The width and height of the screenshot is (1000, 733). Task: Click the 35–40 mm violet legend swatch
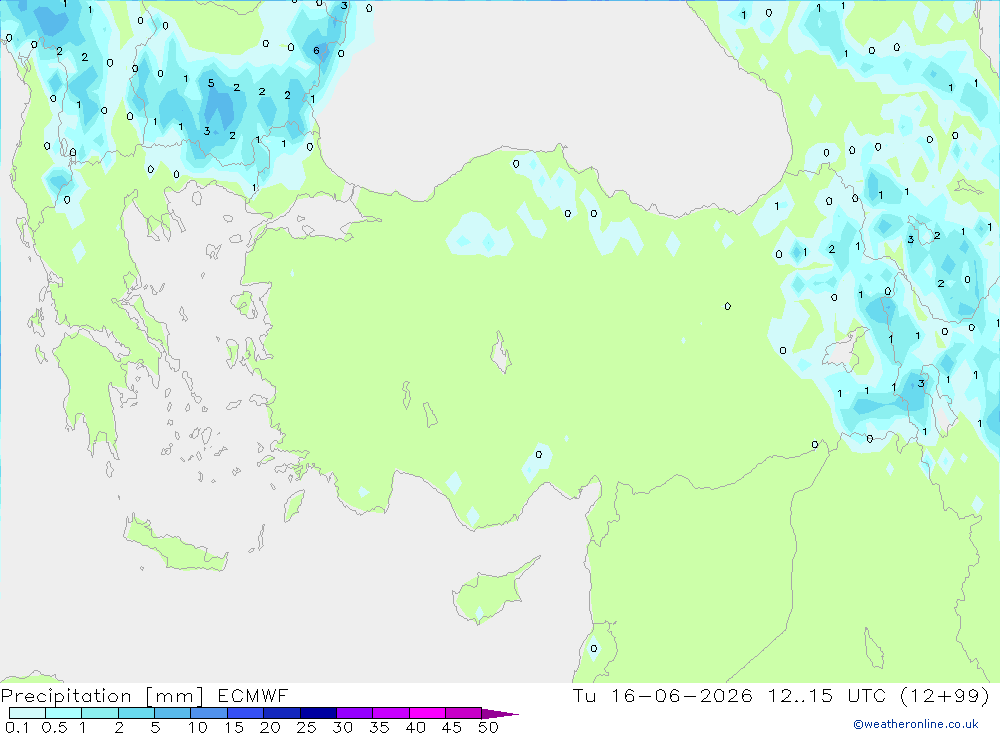coord(390,713)
